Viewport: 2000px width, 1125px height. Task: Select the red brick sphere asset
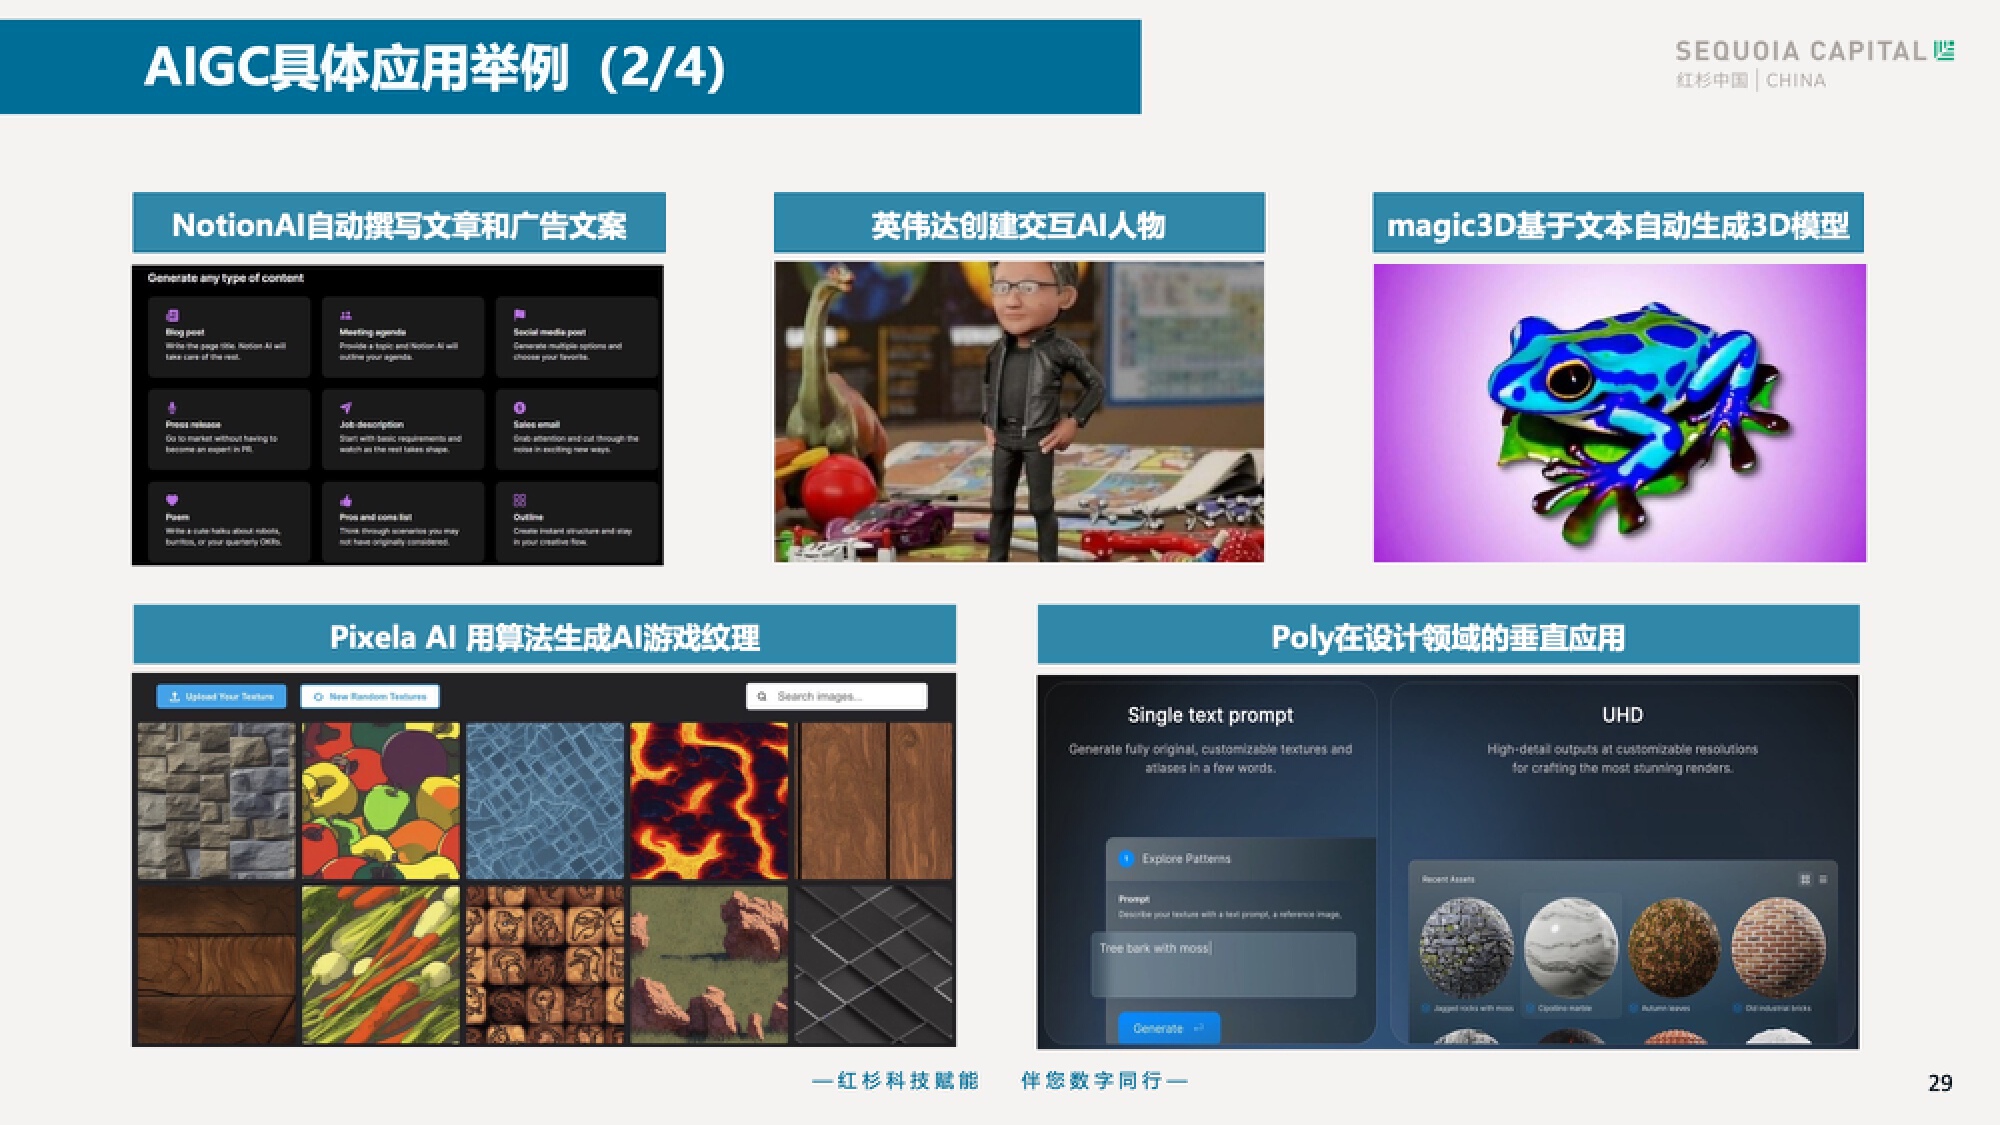click(x=1778, y=946)
